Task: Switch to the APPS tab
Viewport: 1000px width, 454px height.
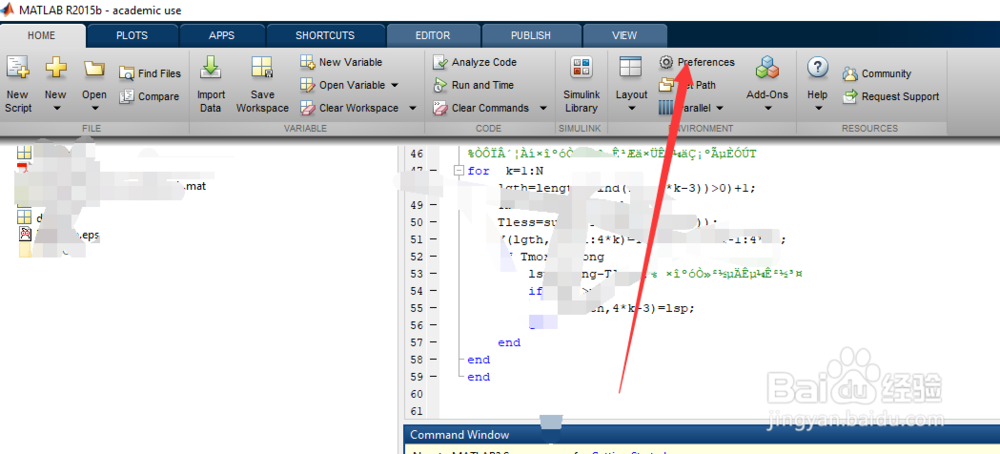Action: [x=221, y=36]
